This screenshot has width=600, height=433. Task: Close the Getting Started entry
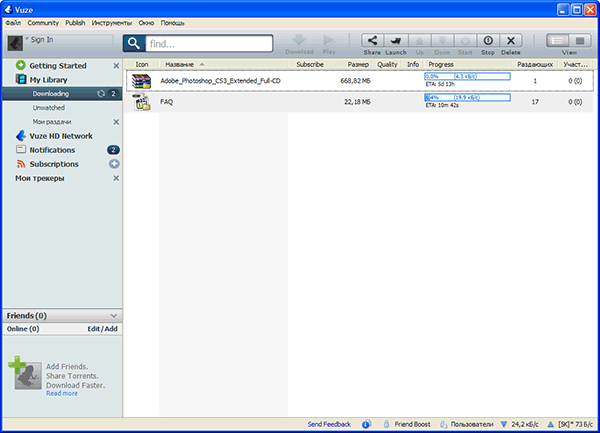click(116, 66)
